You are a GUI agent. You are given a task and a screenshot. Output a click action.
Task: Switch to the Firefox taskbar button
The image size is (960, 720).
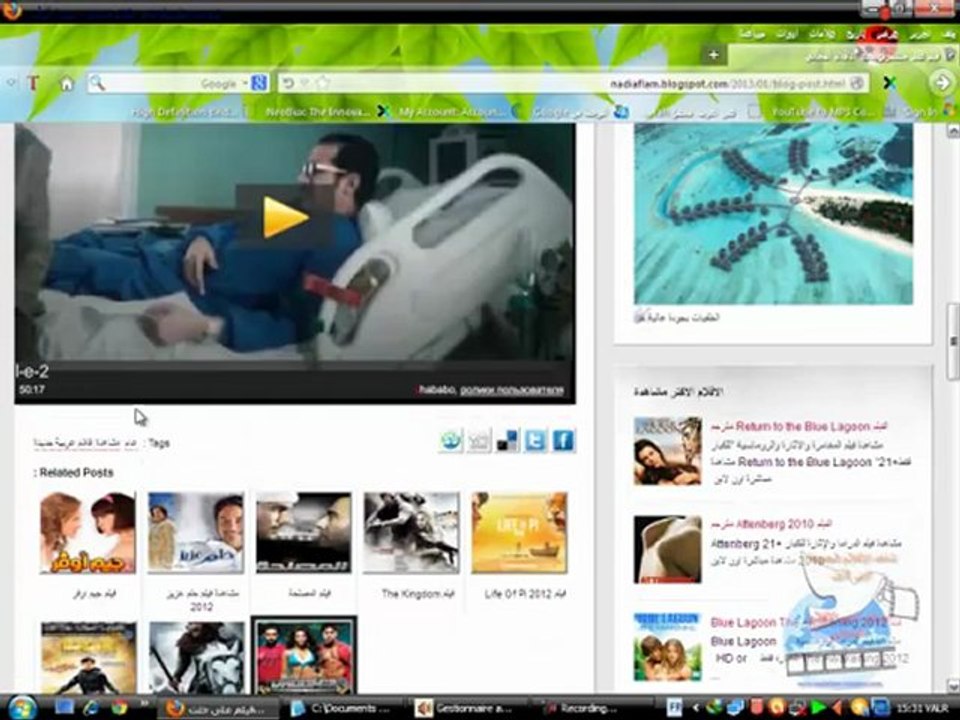click(x=218, y=708)
